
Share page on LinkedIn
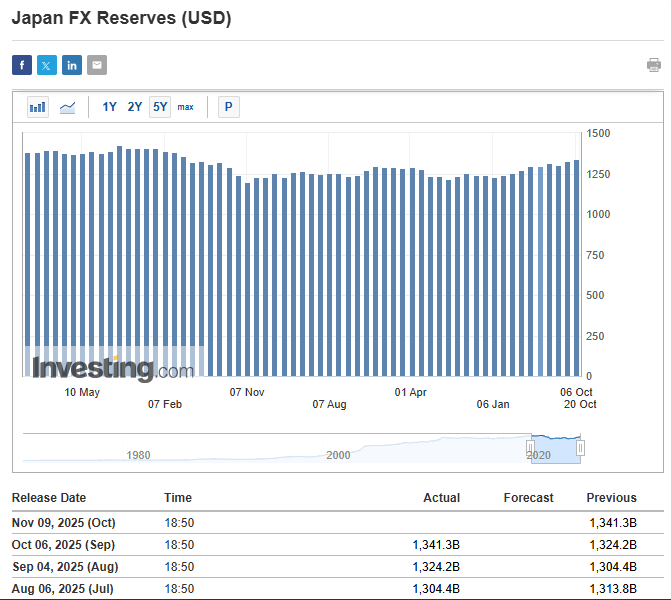[72, 65]
